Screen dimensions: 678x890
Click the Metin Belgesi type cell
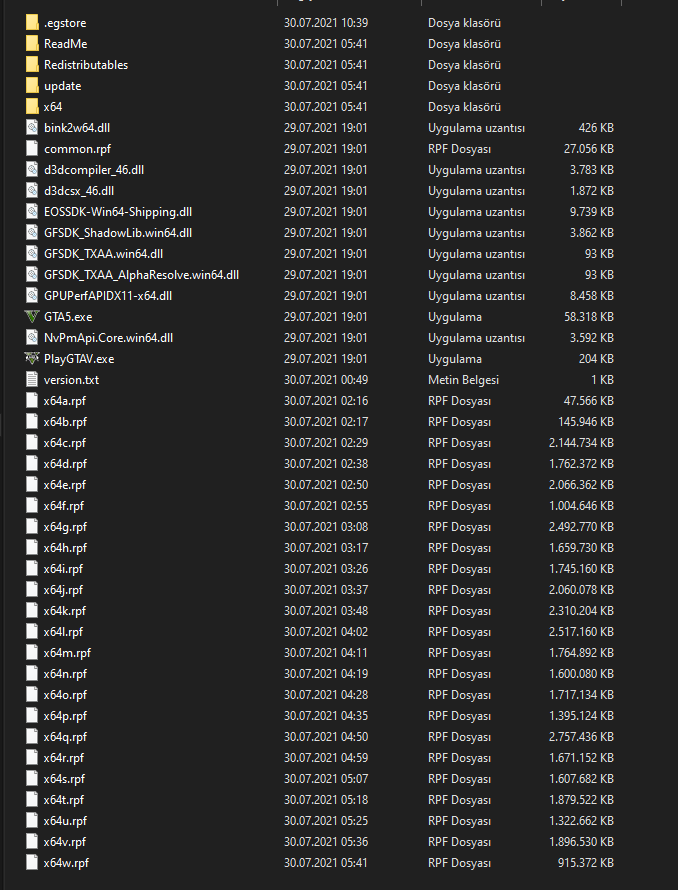[x=463, y=380]
